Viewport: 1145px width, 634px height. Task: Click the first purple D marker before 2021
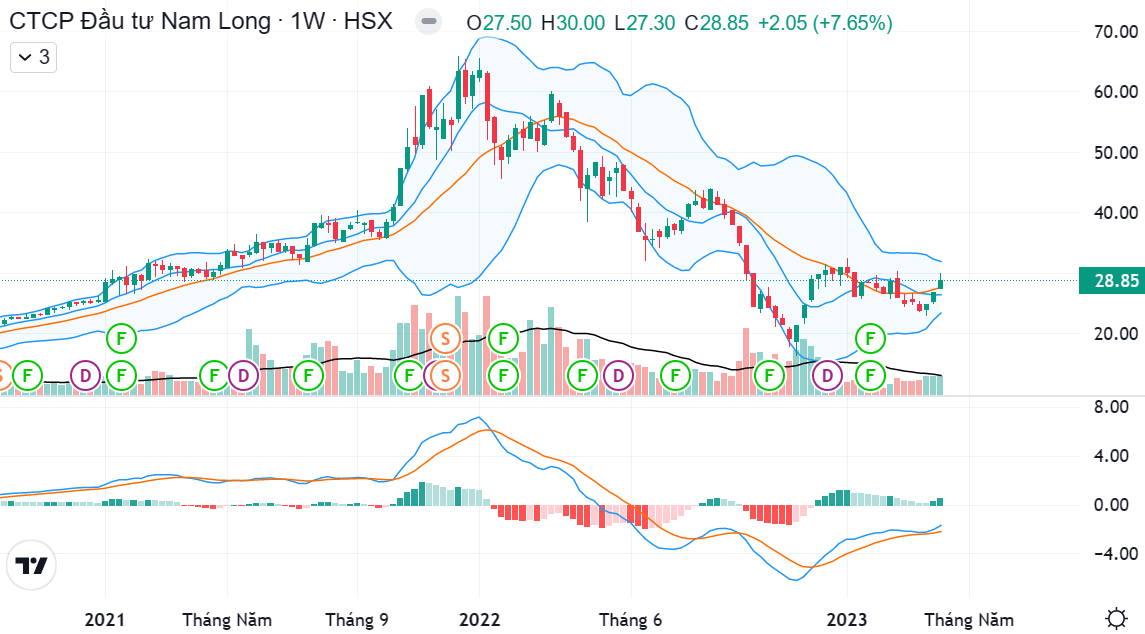coord(85,377)
